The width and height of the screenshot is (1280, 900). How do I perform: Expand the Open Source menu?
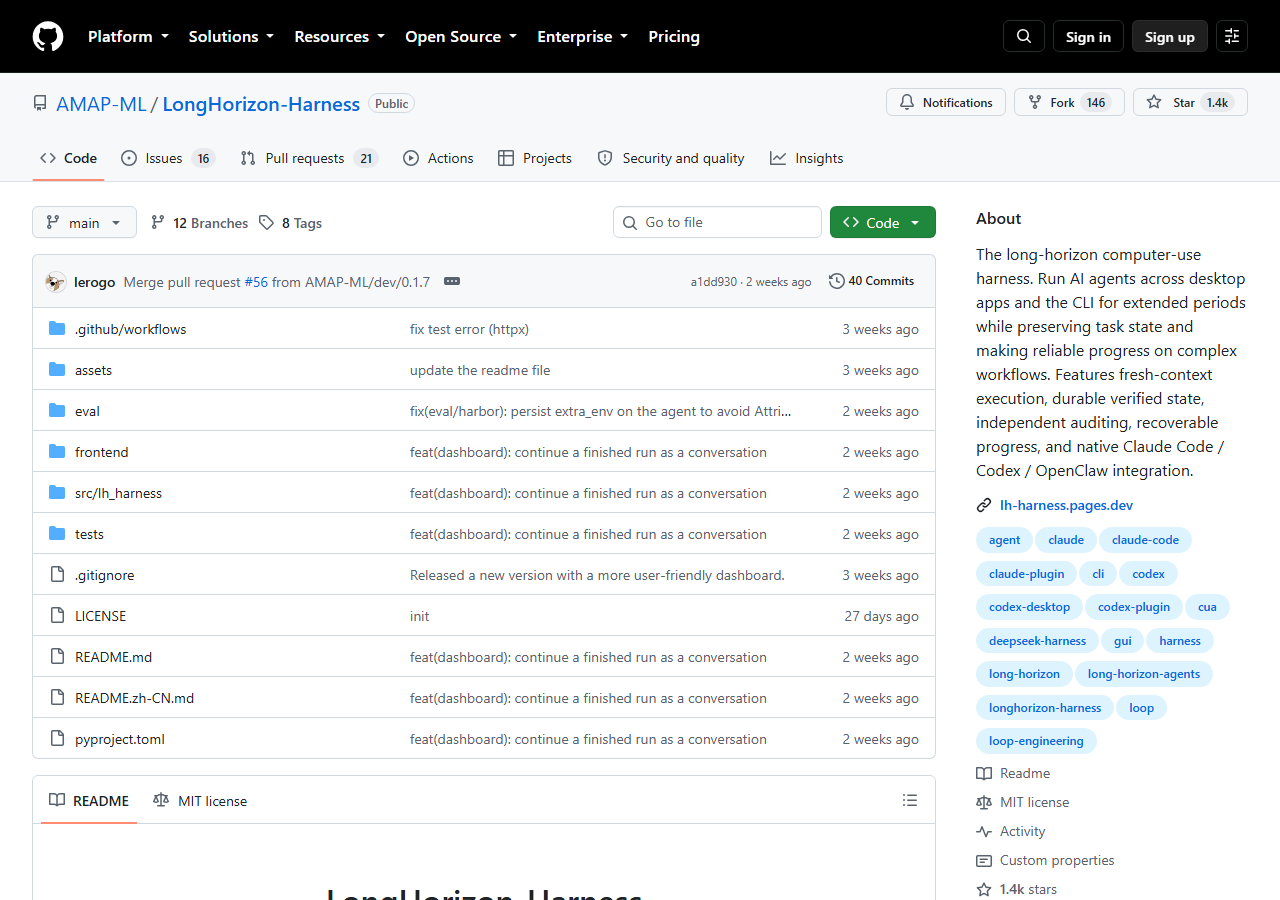461,36
